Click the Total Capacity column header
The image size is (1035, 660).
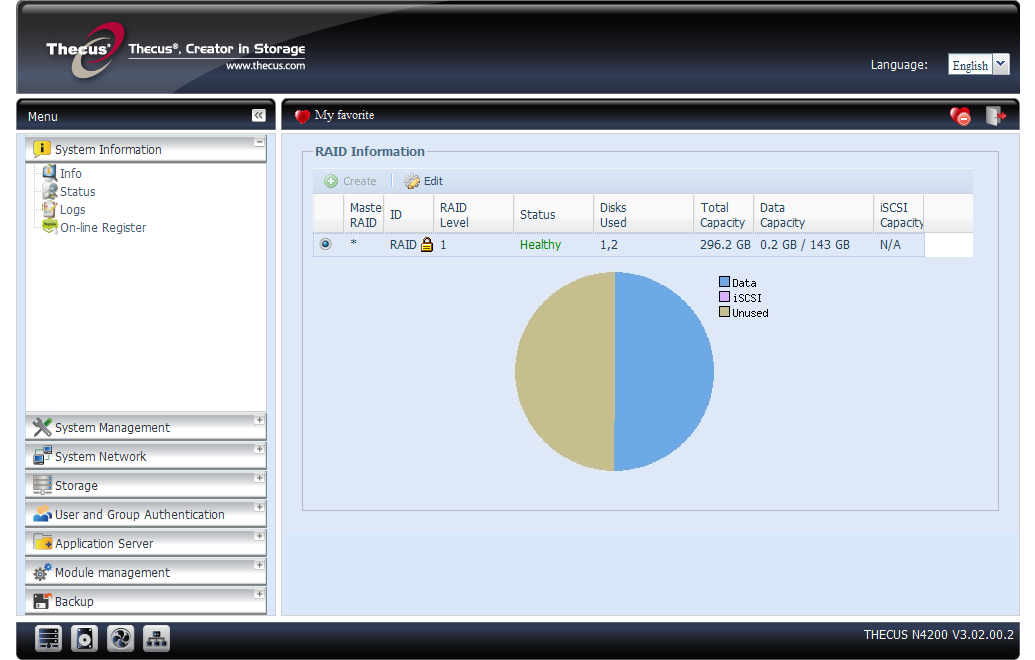(x=723, y=214)
